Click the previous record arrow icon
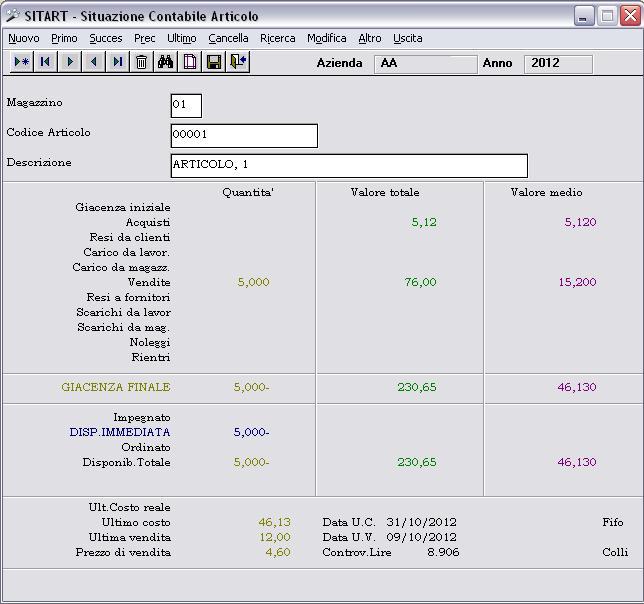 pos(94,62)
